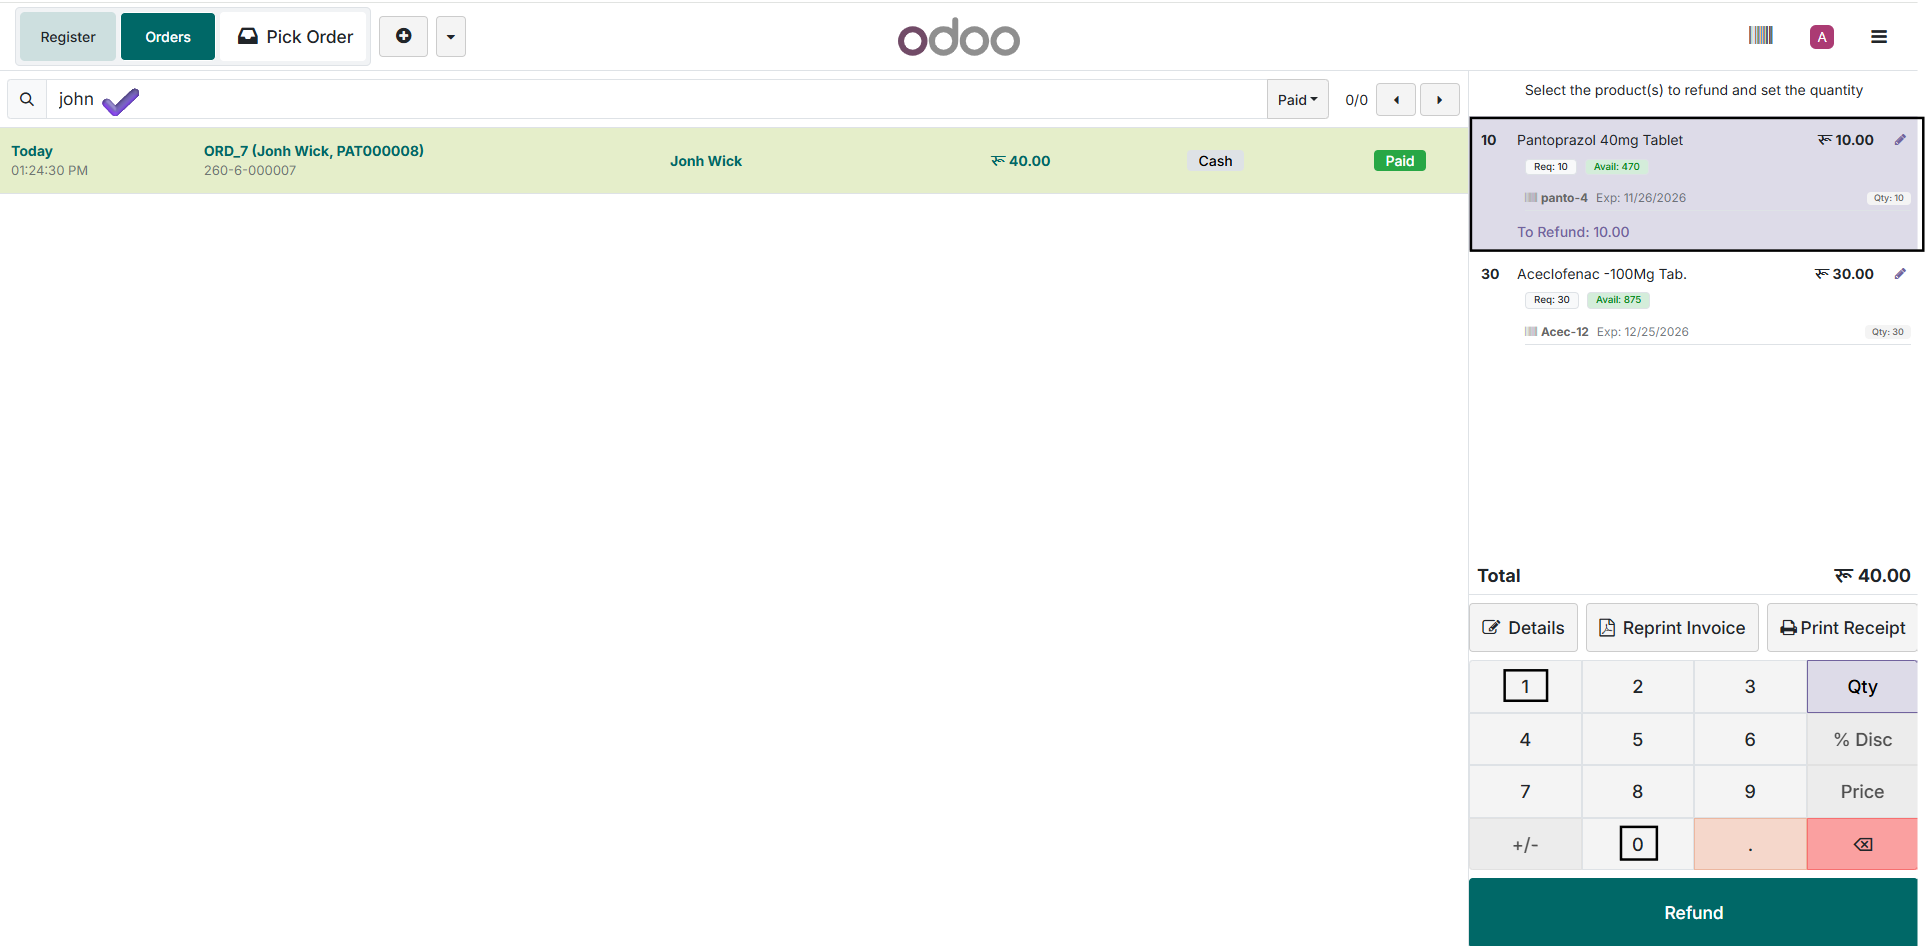Click the Refund button
This screenshot has width=1925, height=946.
1693,912
